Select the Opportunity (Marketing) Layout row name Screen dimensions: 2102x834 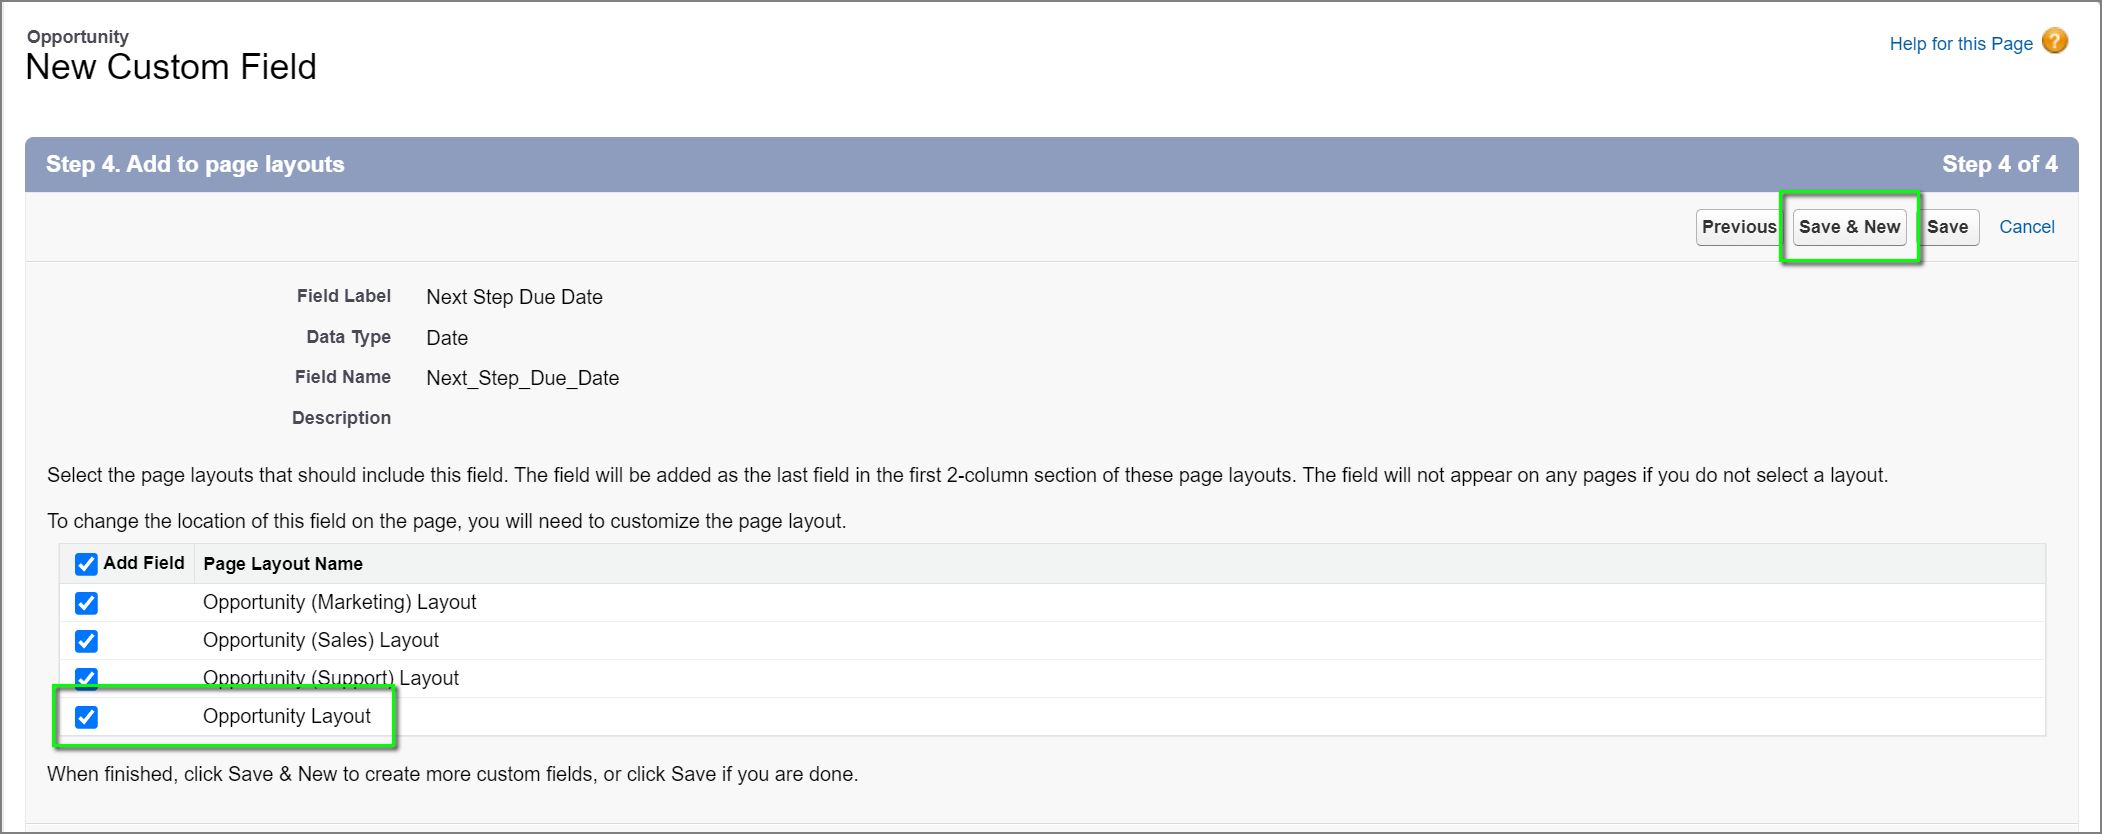[339, 602]
